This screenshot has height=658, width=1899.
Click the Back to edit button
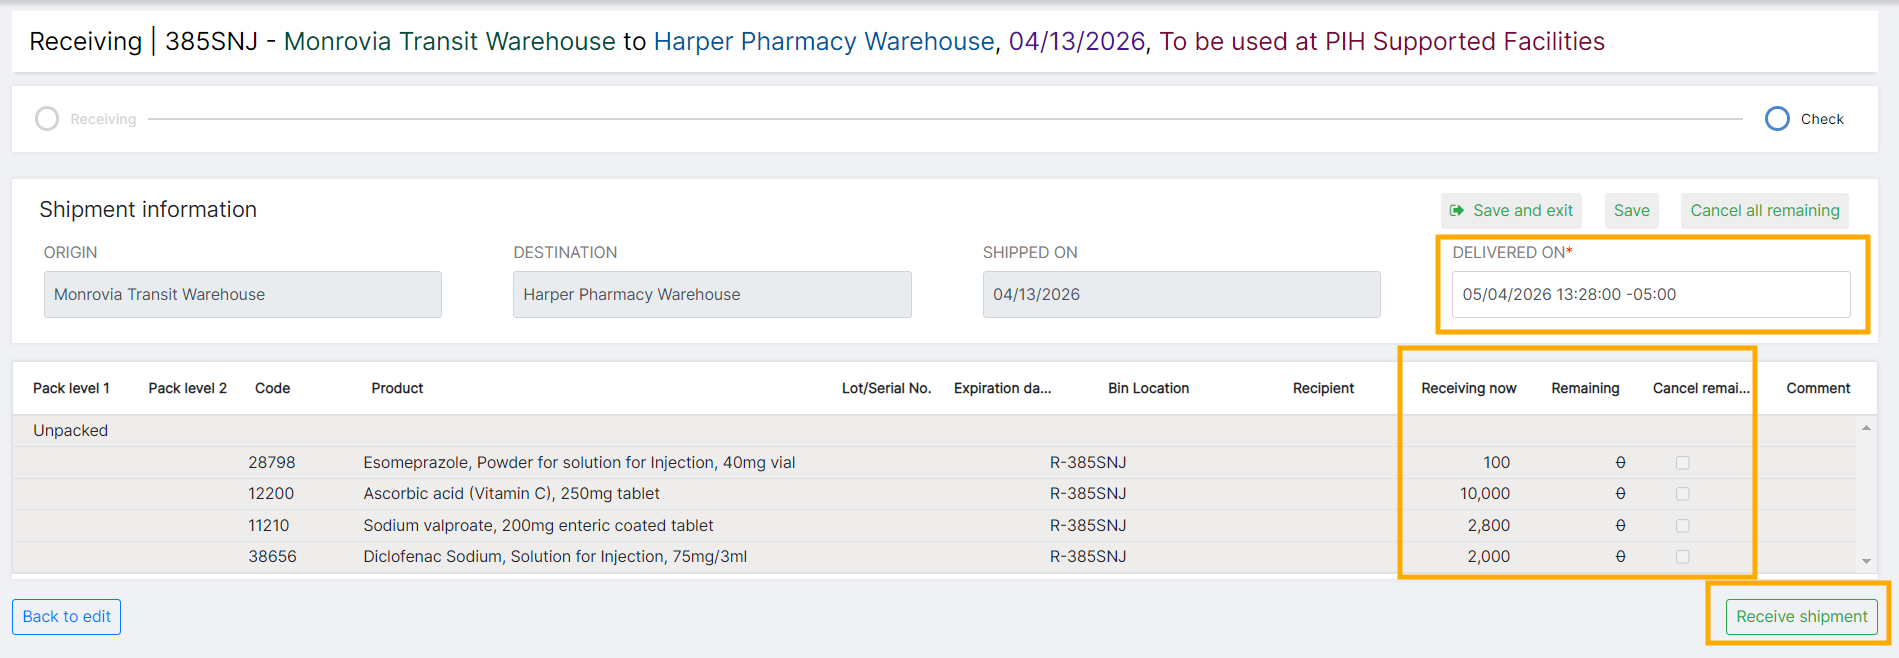click(66, 617)
